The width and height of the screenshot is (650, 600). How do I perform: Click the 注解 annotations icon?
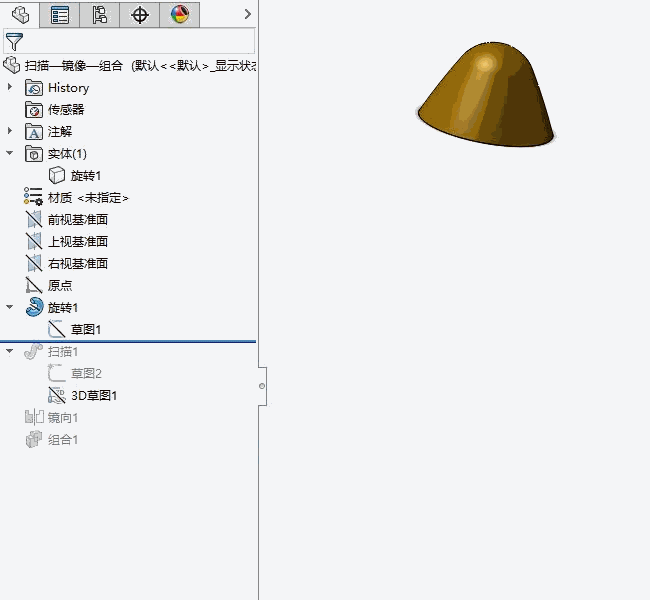tap(34, 132)
